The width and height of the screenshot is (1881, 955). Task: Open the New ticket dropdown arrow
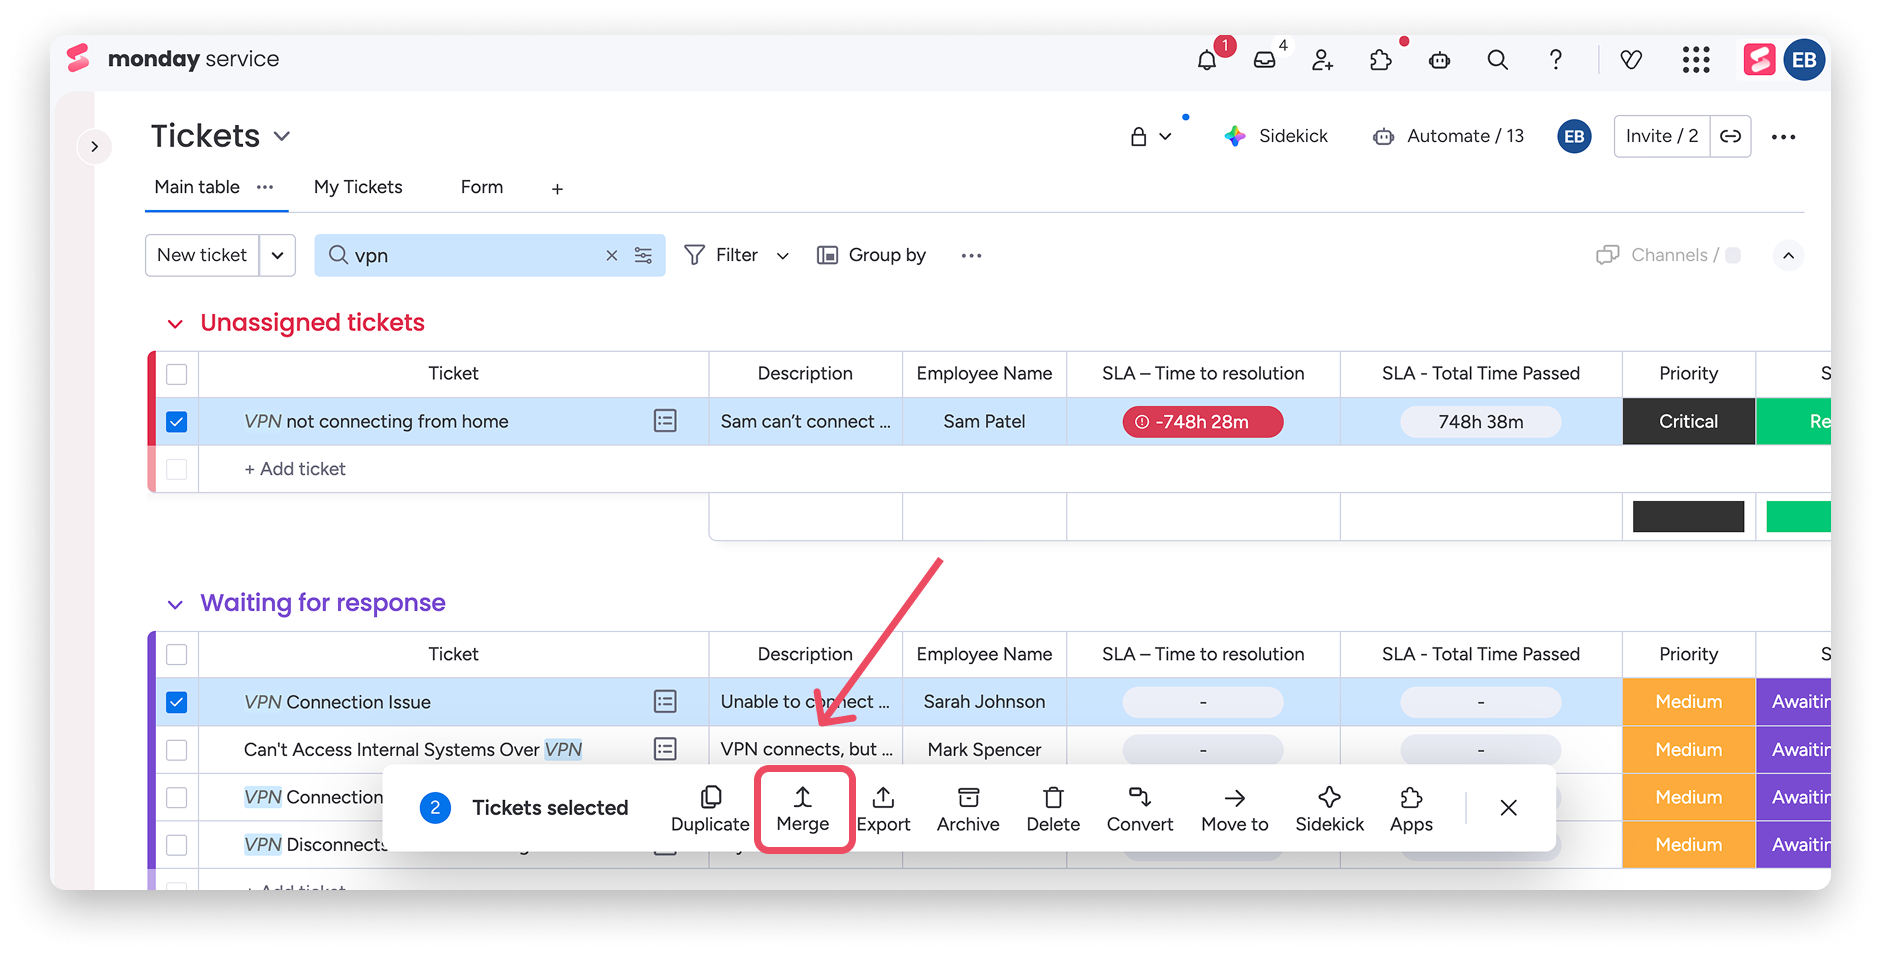tap(277, 255)
